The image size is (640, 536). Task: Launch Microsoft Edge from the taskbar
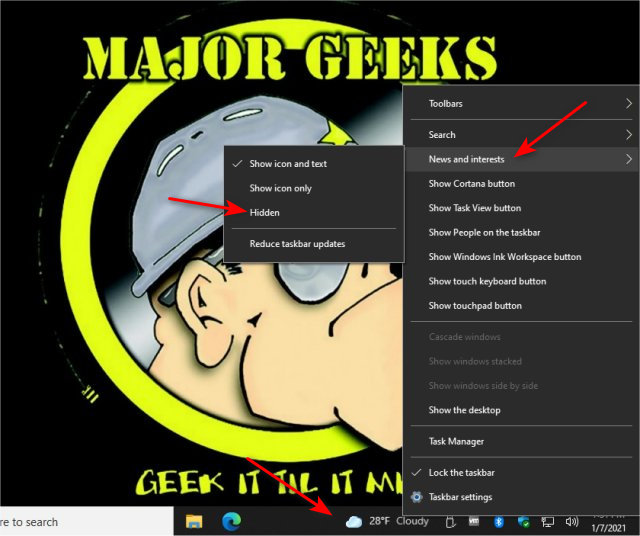click(x=231, y=521)
